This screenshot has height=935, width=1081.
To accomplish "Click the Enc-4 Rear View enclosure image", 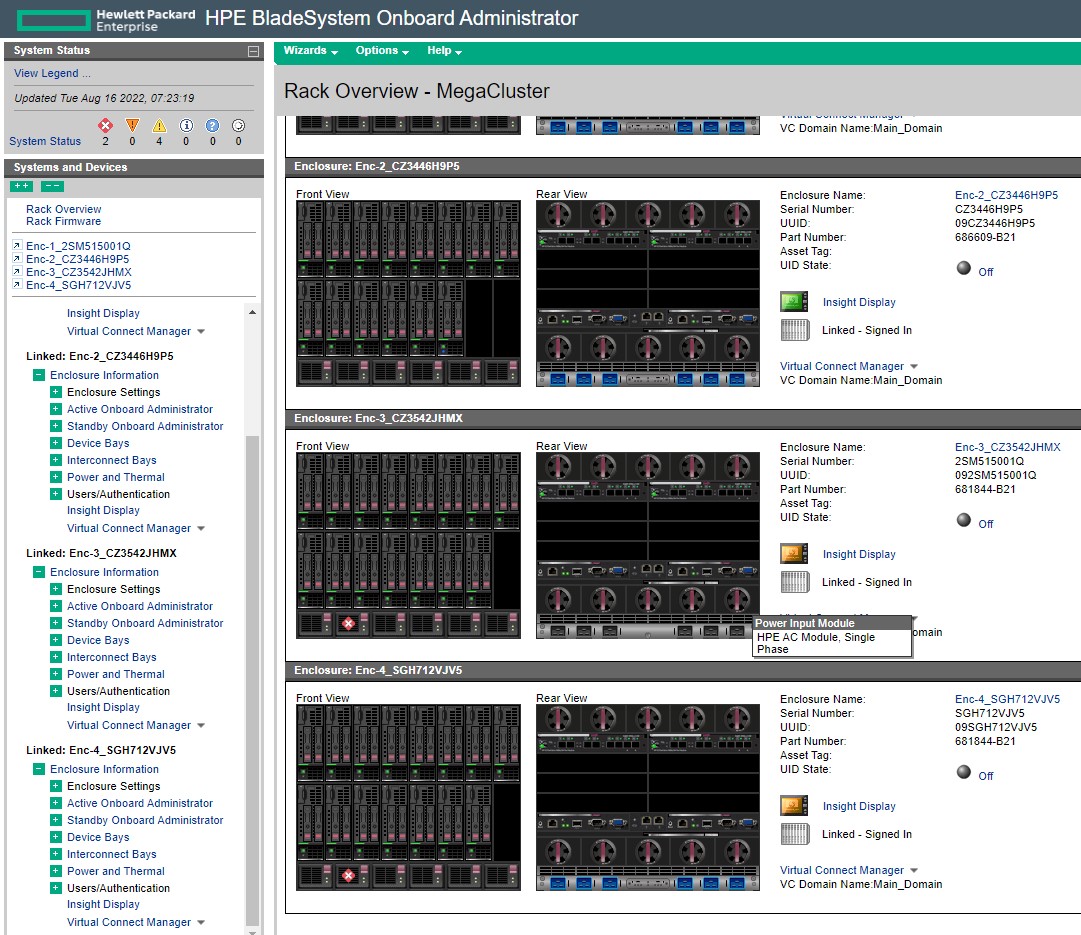I will pyautogui.click(x=648, y=797).
